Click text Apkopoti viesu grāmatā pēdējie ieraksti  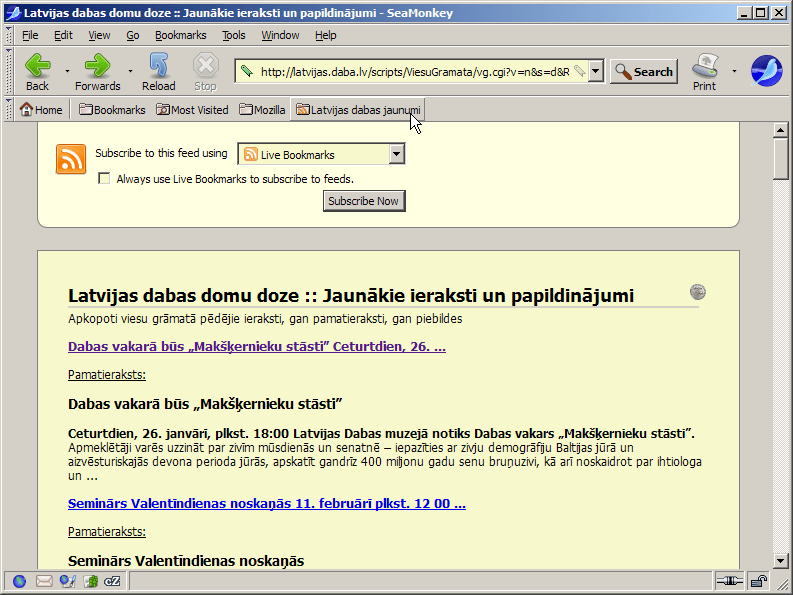click(x=265, y=319)
